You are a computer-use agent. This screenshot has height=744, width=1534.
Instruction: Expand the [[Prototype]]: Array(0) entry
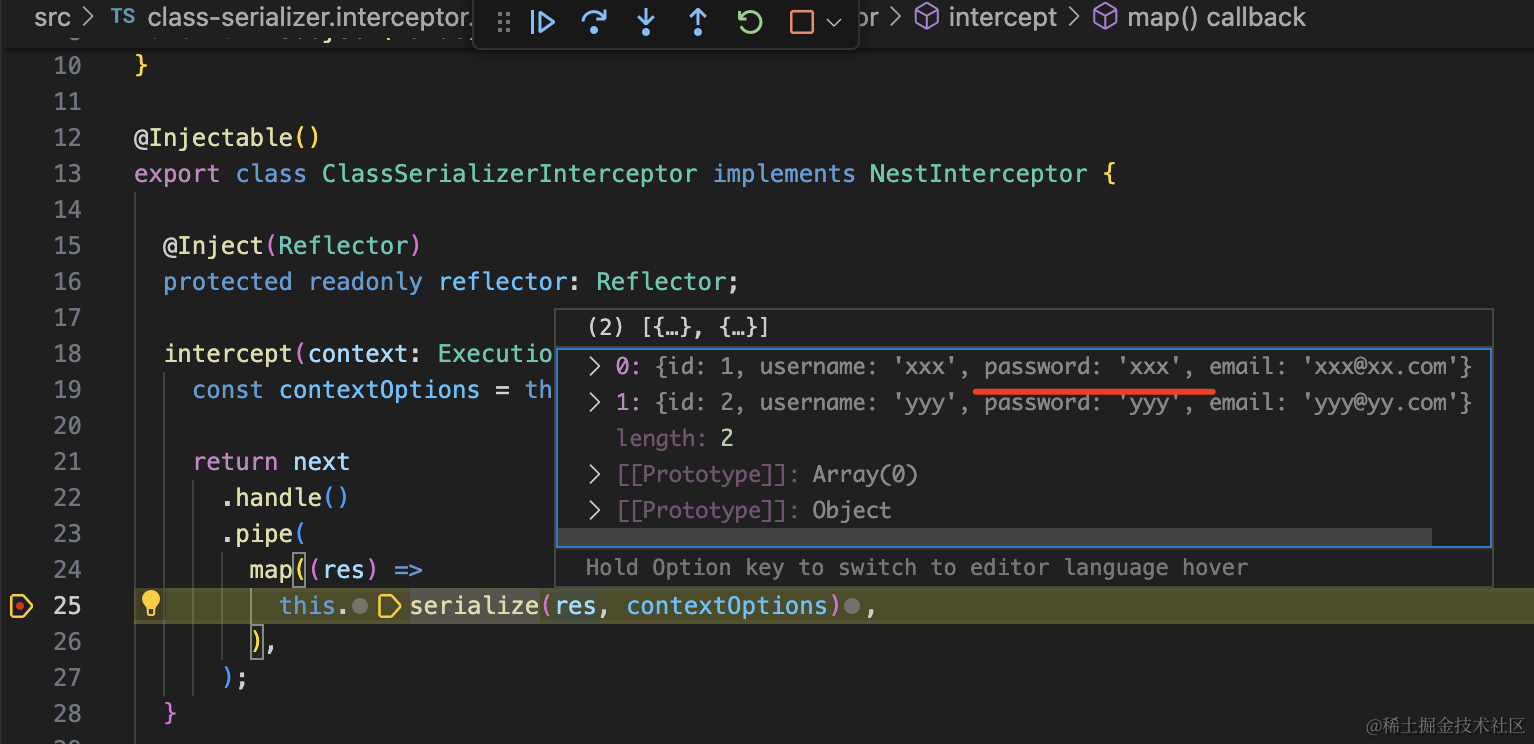coord(595,474)
